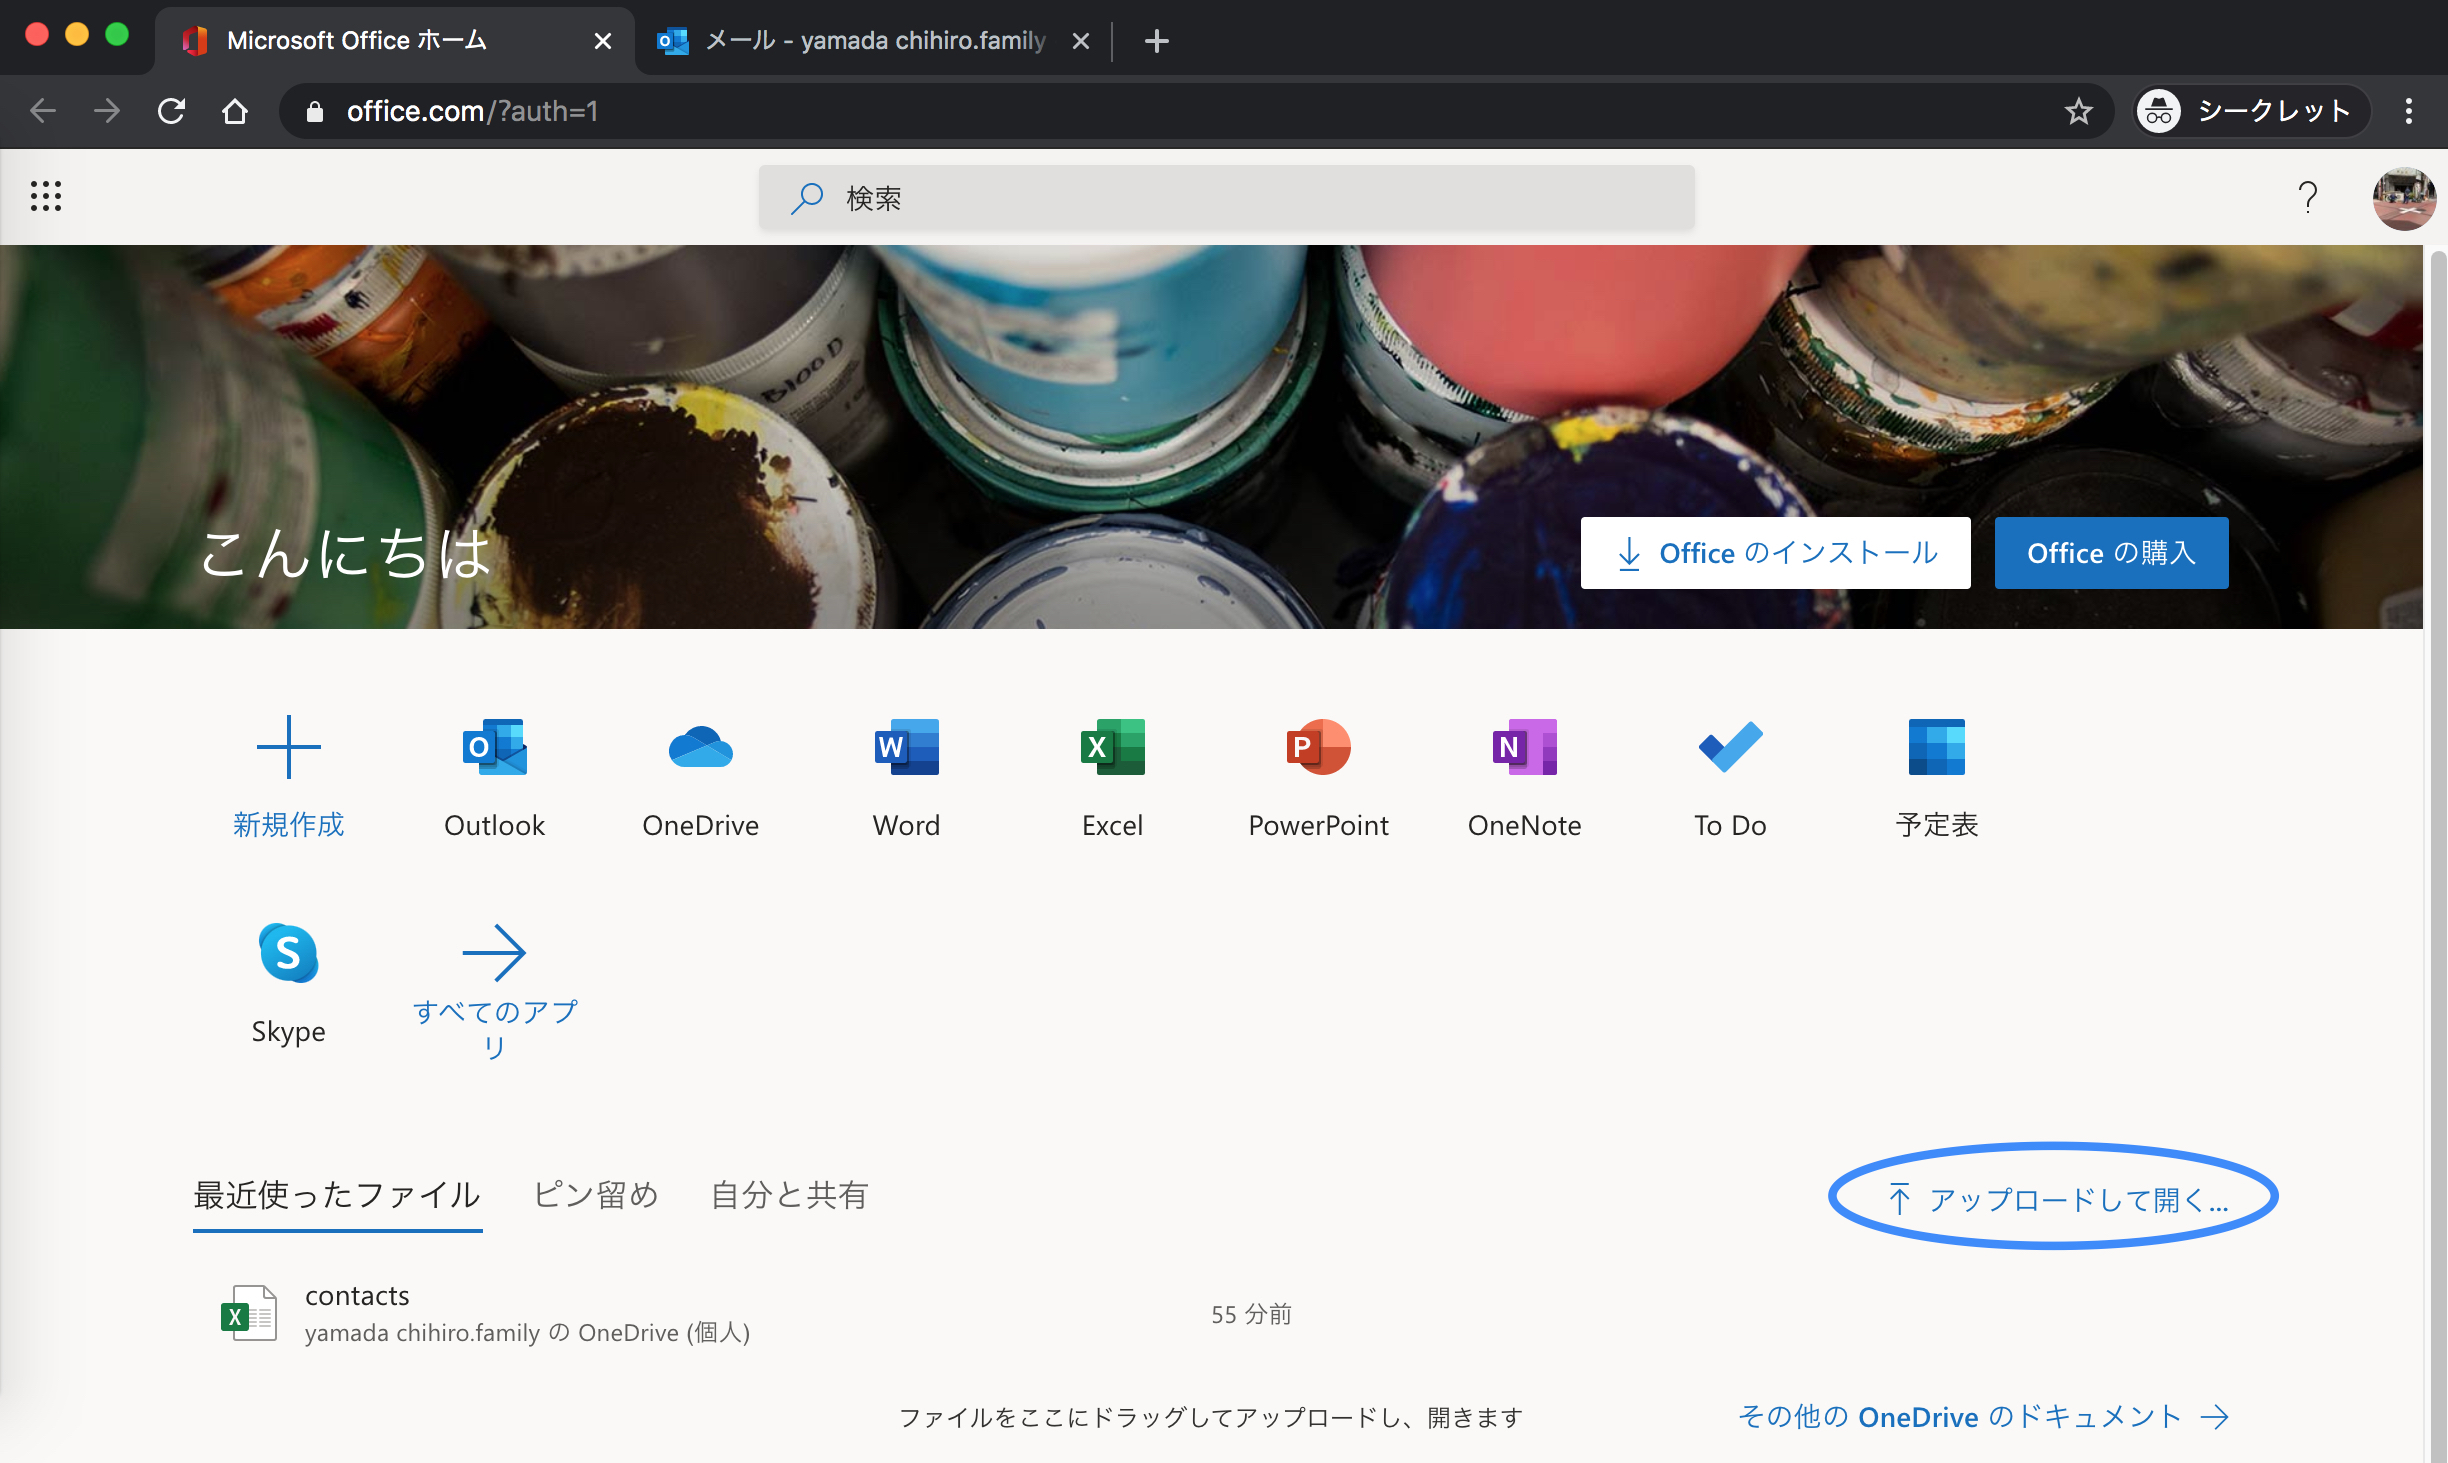Image resolution: width=2448 pixels, height=1463 pixels.
Task: View site info lock icon
Action: (x=314, y=111)
